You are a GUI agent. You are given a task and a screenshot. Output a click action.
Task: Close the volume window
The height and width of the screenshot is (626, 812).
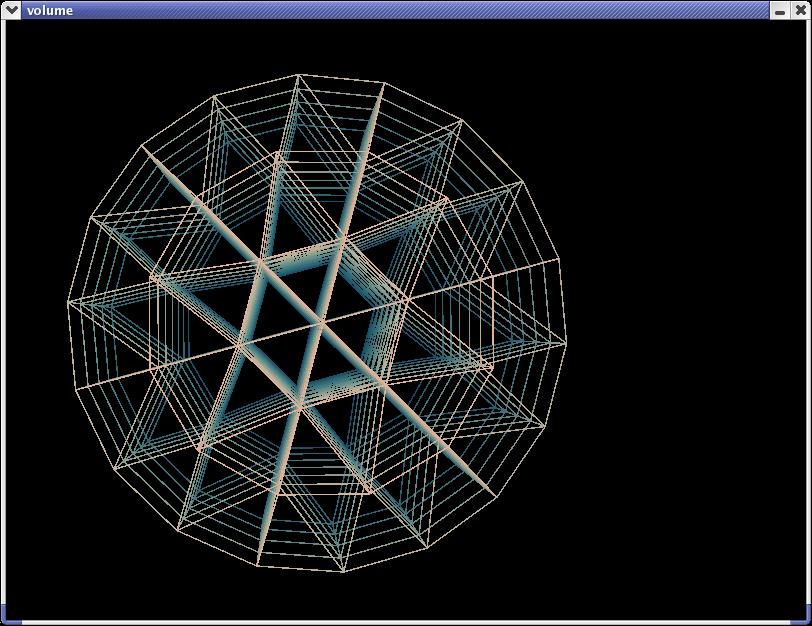pyautogui.click(x=799, y=10)
